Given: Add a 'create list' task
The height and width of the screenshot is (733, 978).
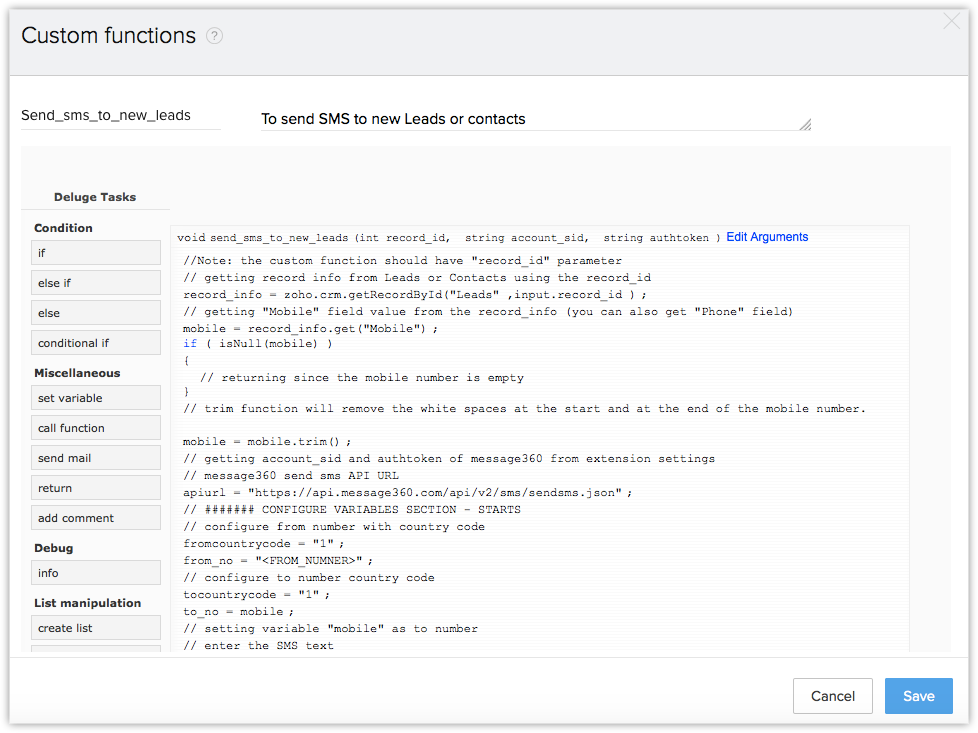Looking at the screenshot, I should [x=96, y=628].
